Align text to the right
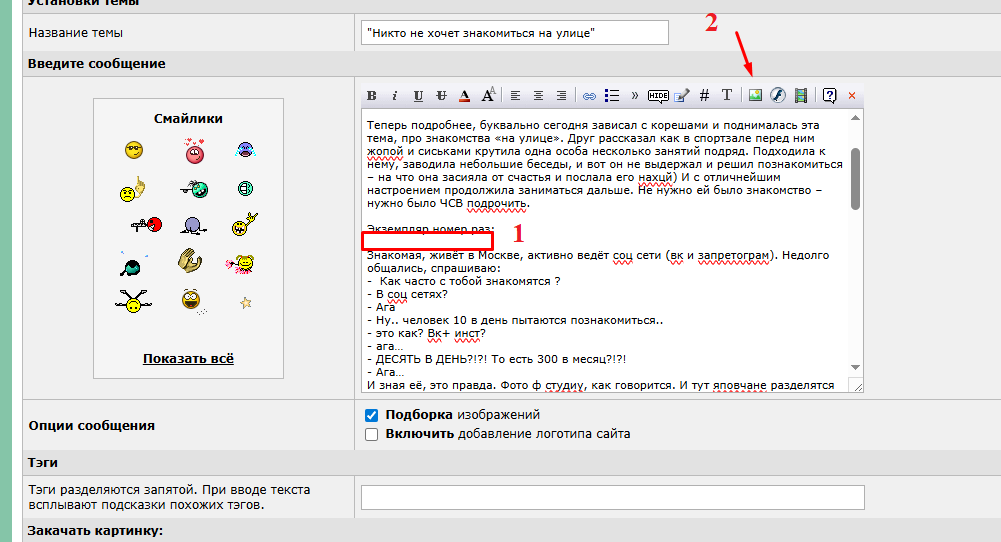 561,96
